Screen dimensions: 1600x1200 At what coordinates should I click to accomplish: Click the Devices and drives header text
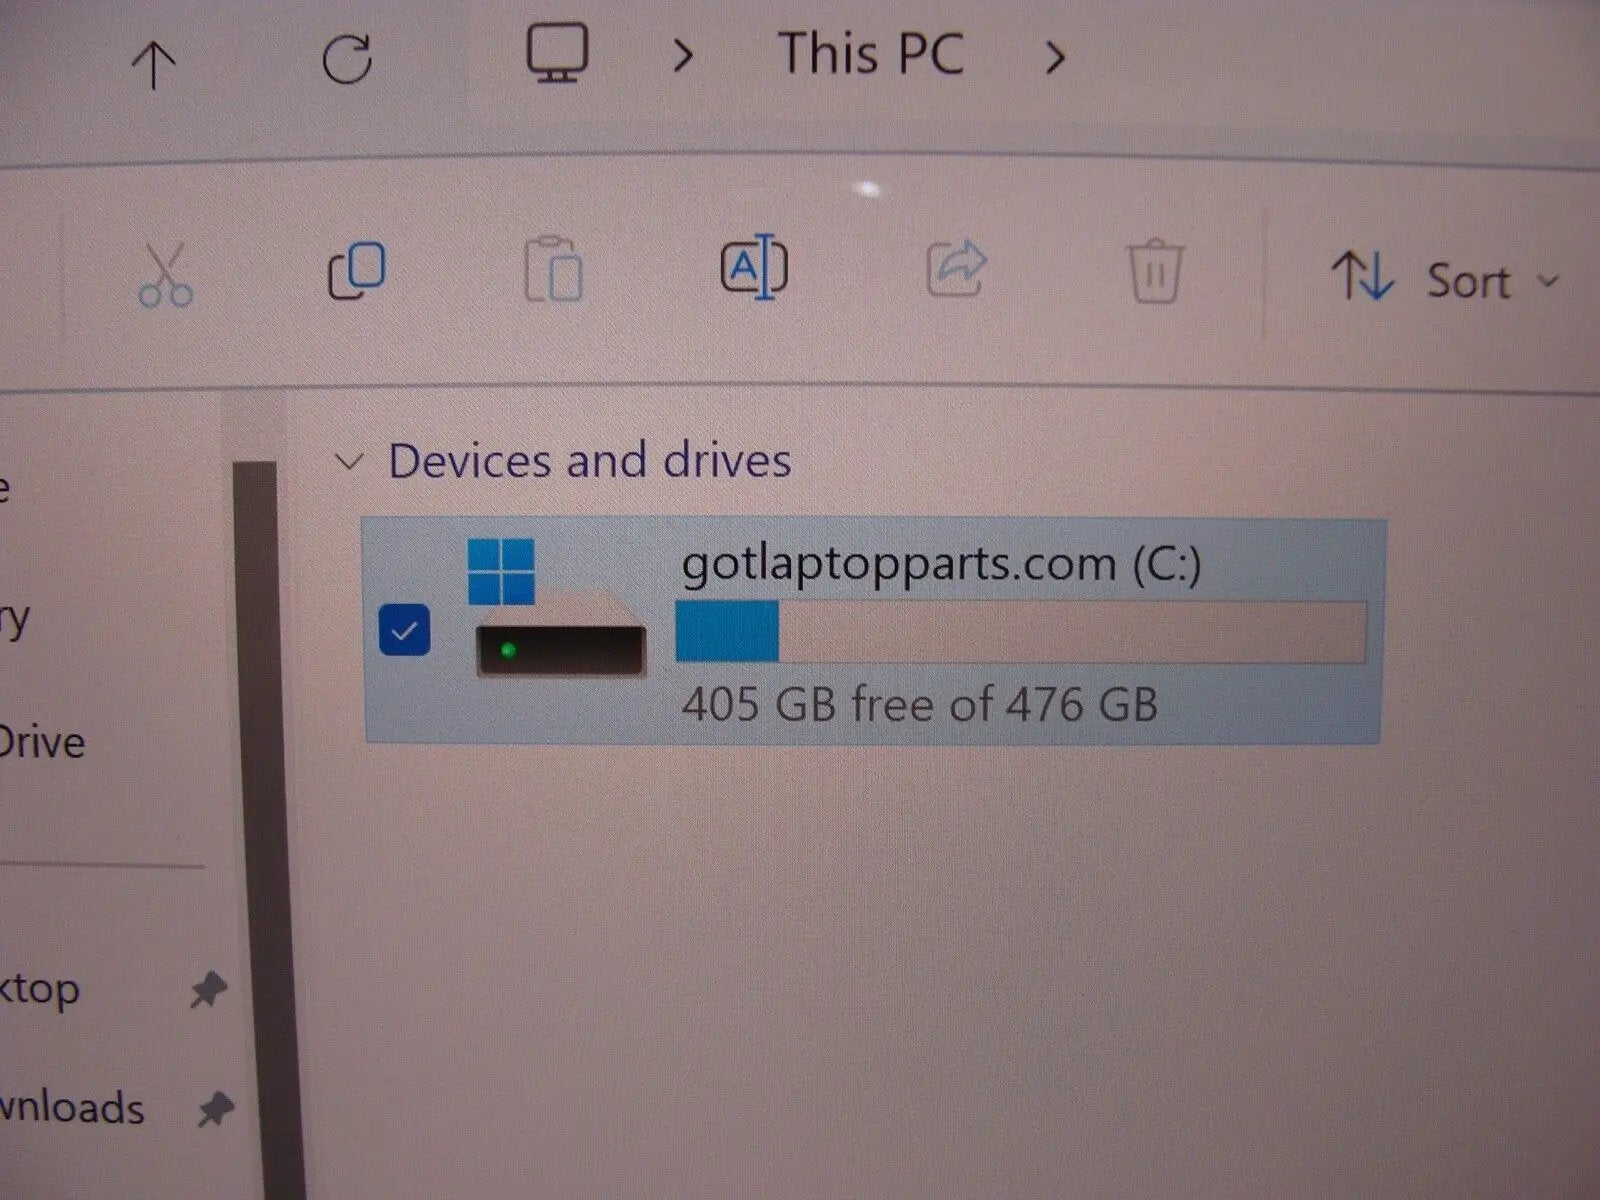tap(590, 461)
